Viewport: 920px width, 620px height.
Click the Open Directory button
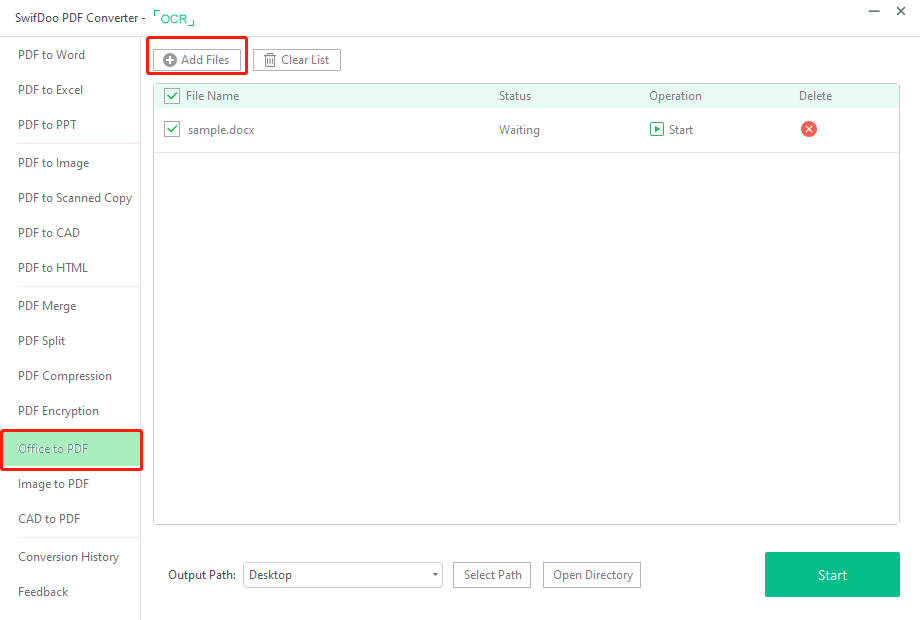(592, 575)
